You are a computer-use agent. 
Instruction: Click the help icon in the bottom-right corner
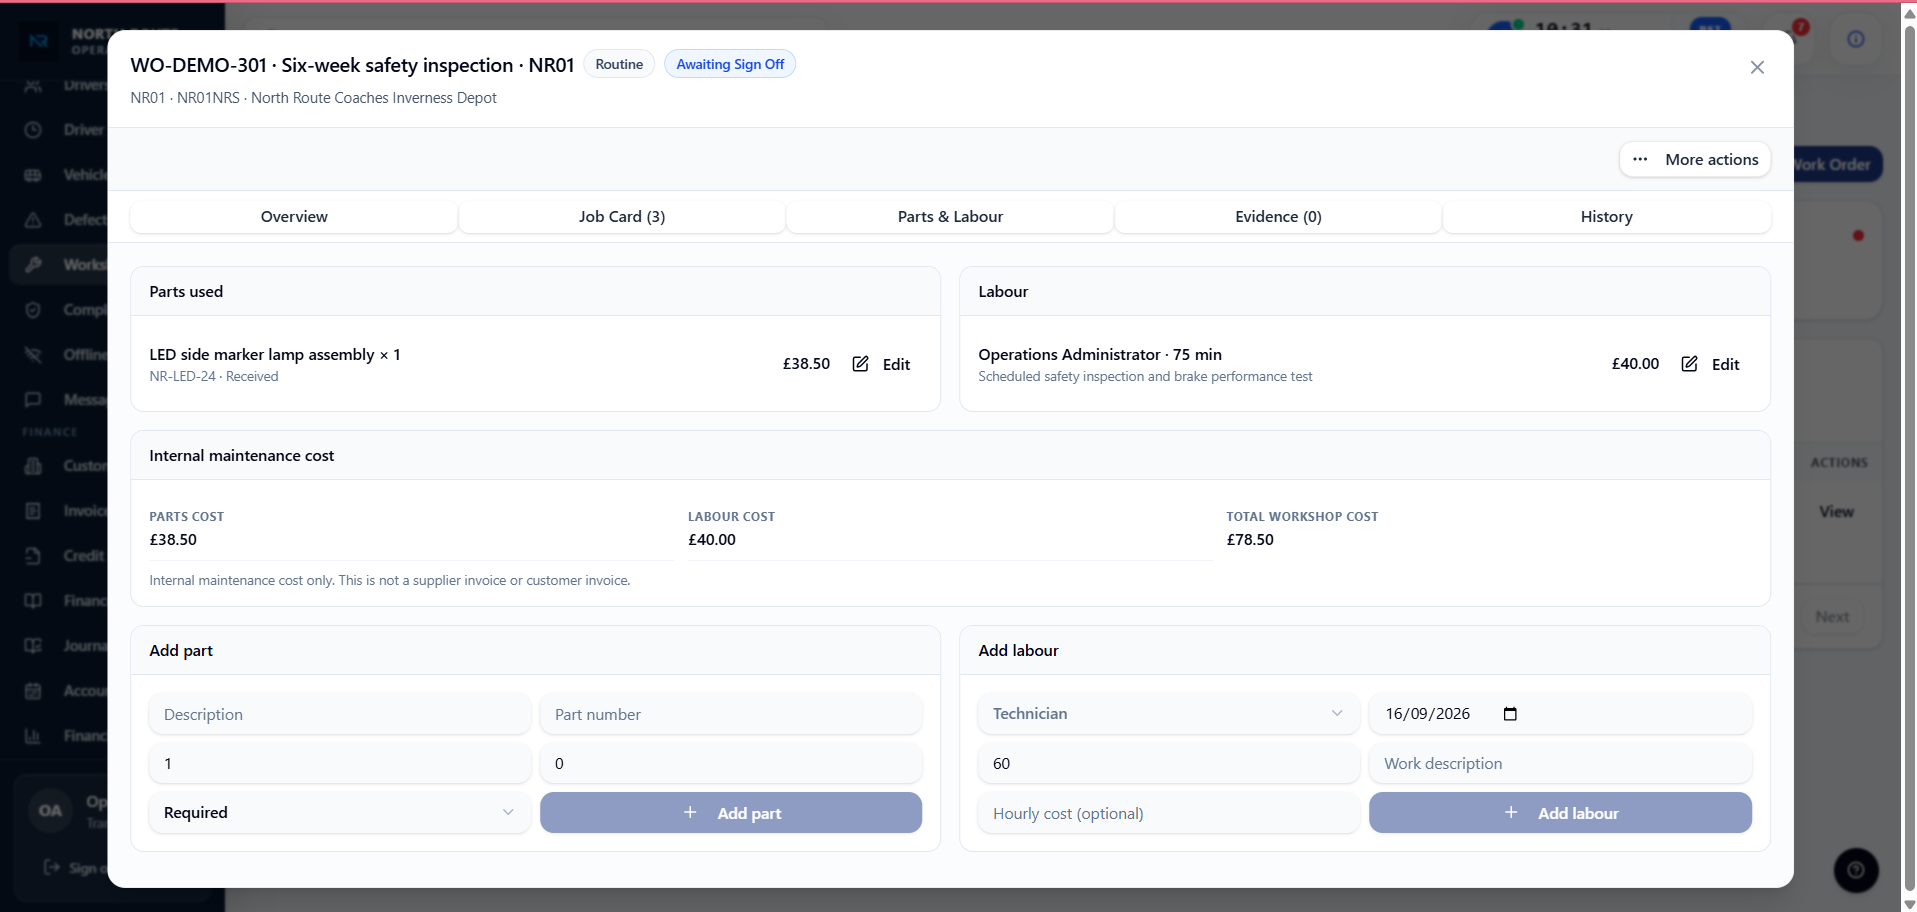[x=1856, y=870]
